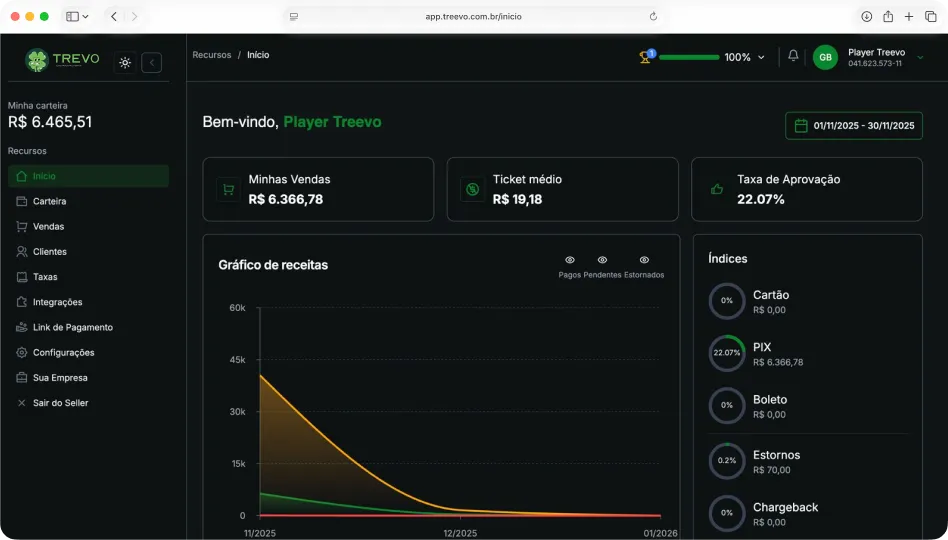The image size is (948, 540).
Task: Click Sair do Seller
Action: click(x=60, y=403)
